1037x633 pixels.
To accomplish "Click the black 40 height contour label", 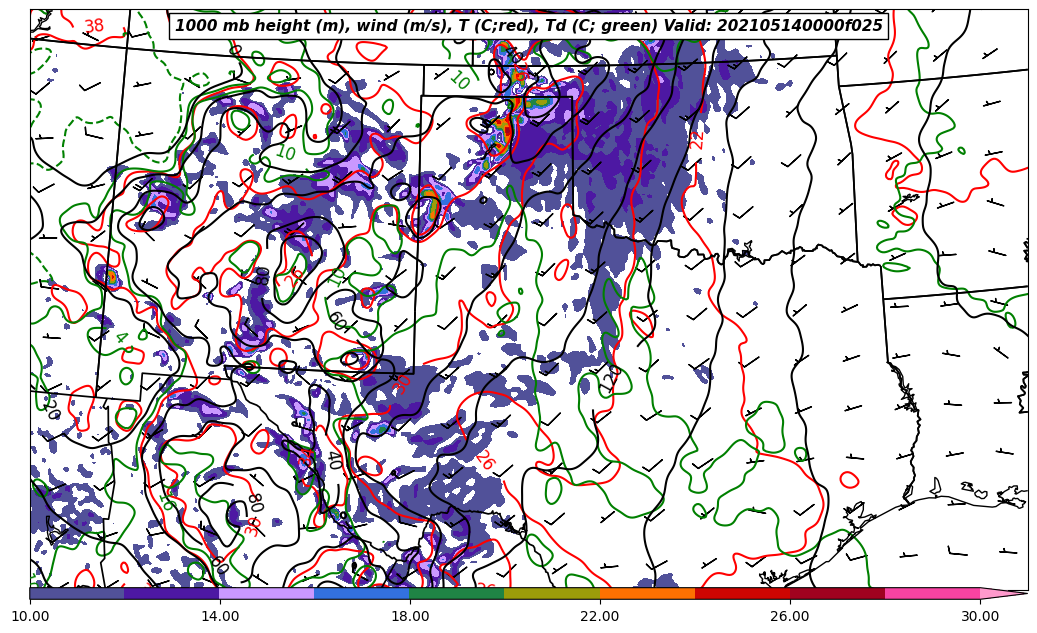I will (333, 460).
